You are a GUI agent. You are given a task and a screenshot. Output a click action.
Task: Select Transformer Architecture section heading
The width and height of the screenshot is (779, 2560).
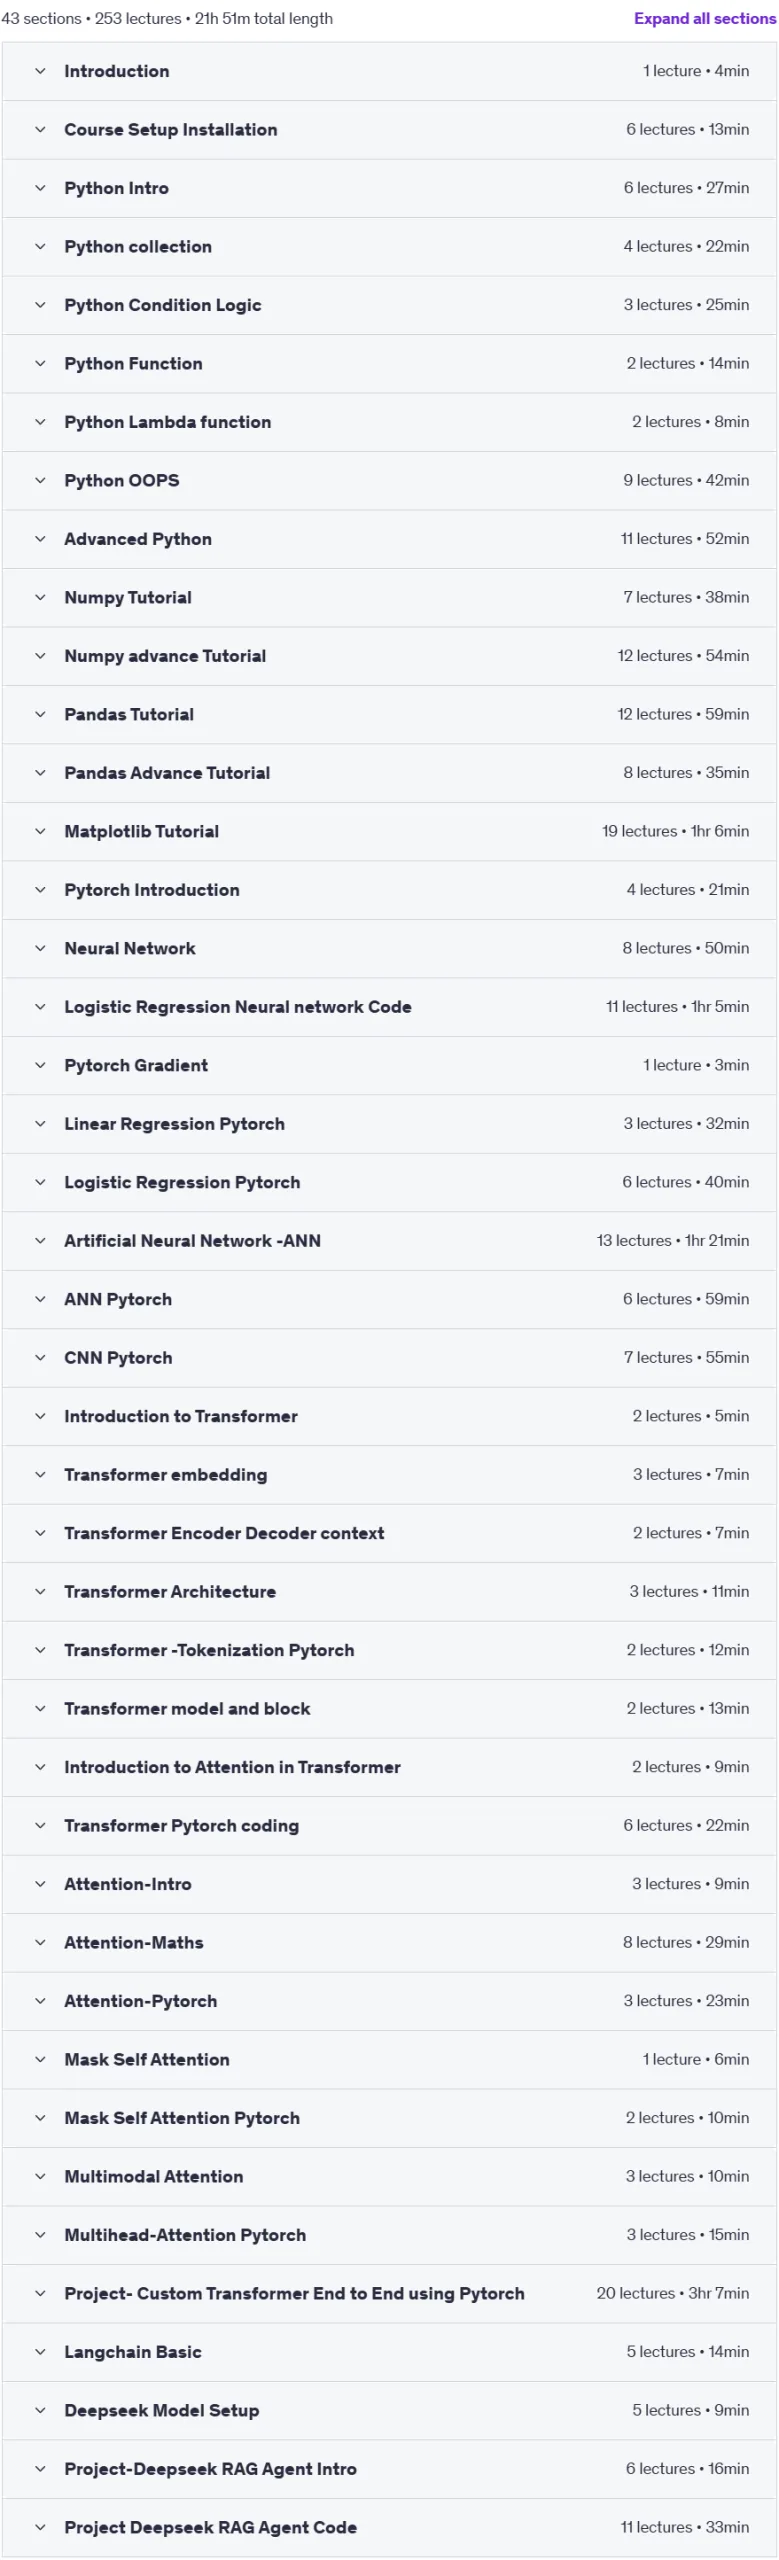pyautogui.click(x=170, y=1591)
